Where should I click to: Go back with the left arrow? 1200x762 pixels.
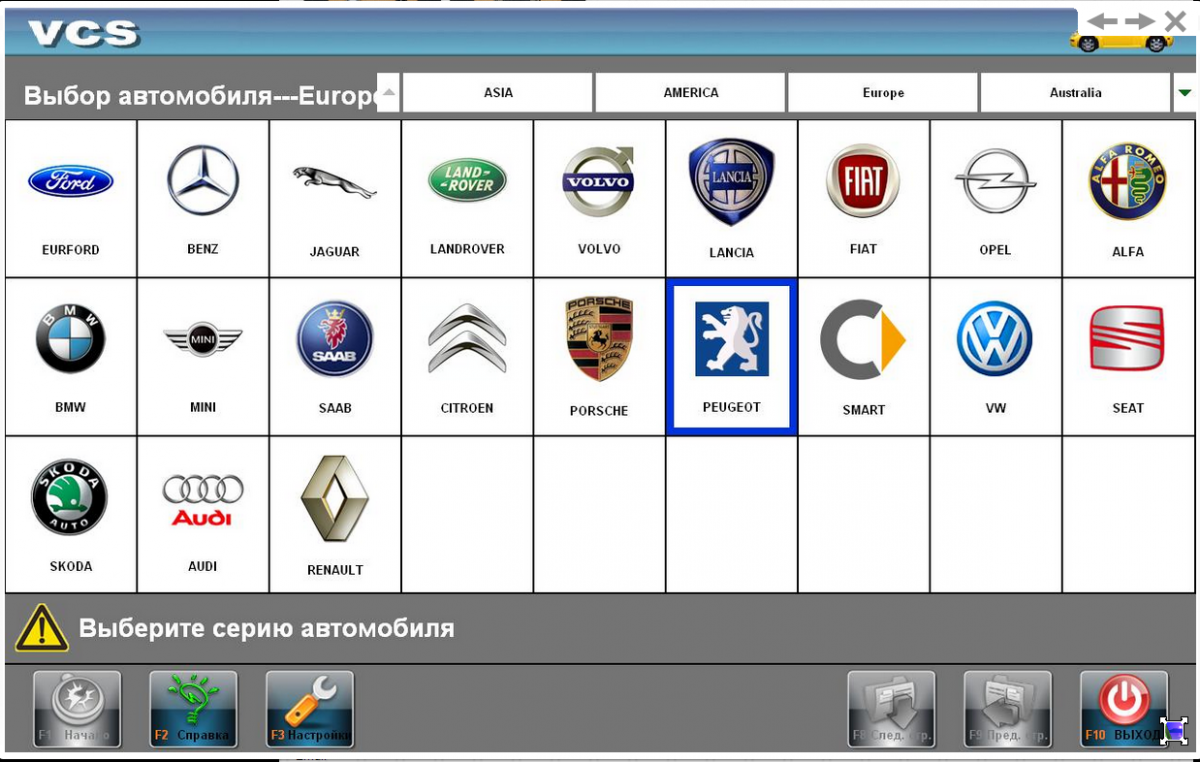(x=1102, y=21)
